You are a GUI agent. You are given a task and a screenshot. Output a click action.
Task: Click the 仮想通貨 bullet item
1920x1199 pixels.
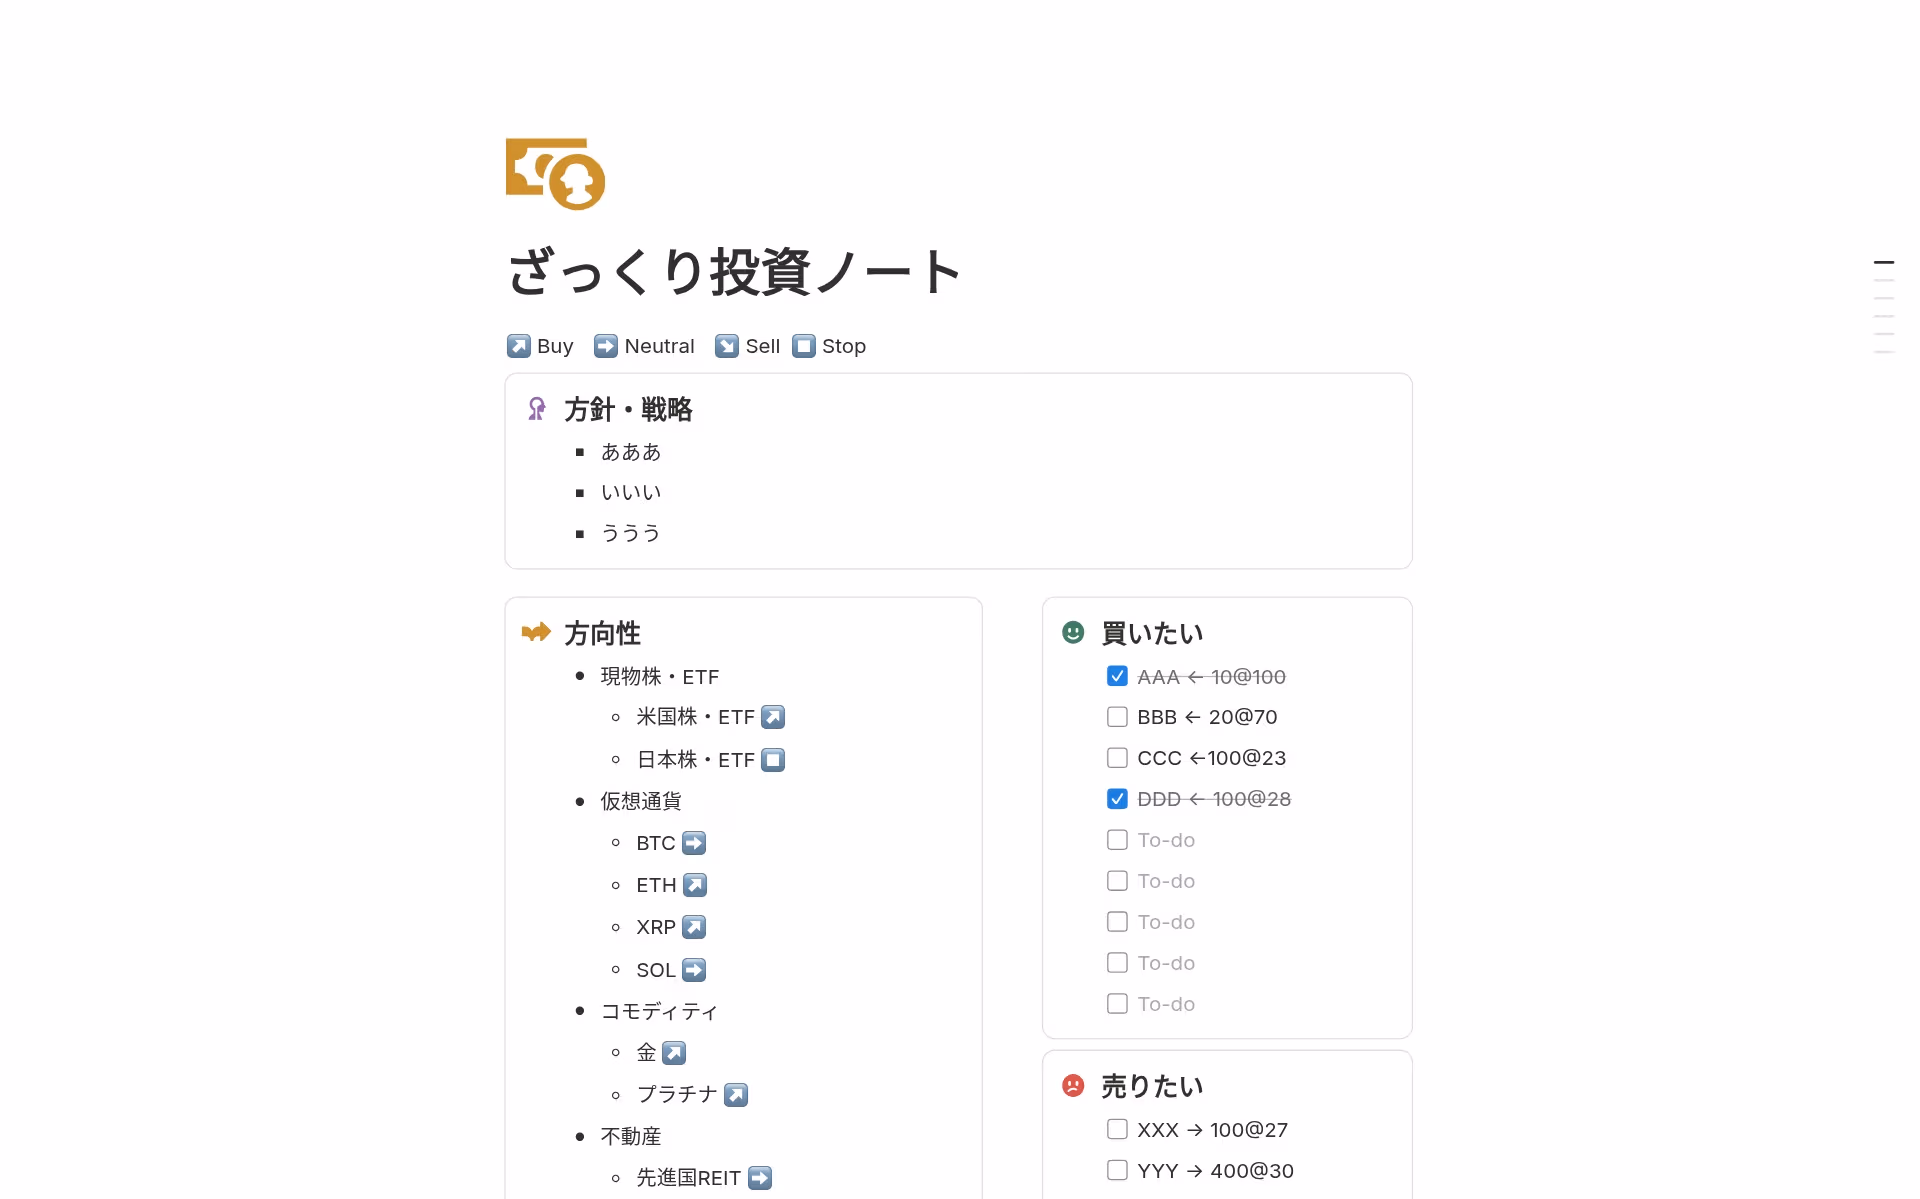[641, 801]
